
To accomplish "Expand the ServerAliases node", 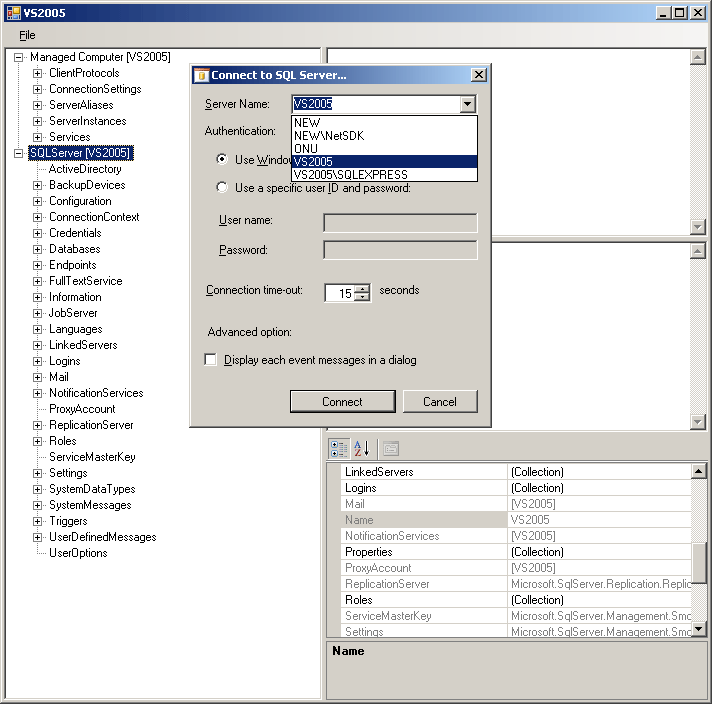I will [x=37, y=105].
